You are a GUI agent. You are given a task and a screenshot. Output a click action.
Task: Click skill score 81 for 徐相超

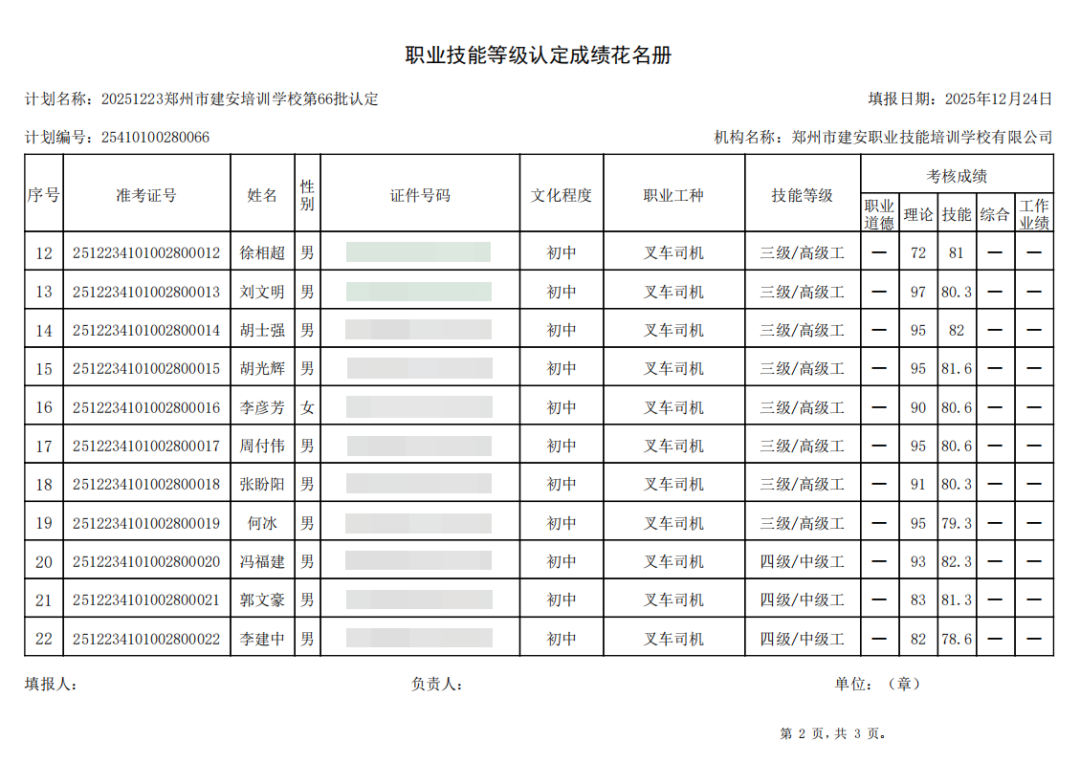(x=956, y=253)
